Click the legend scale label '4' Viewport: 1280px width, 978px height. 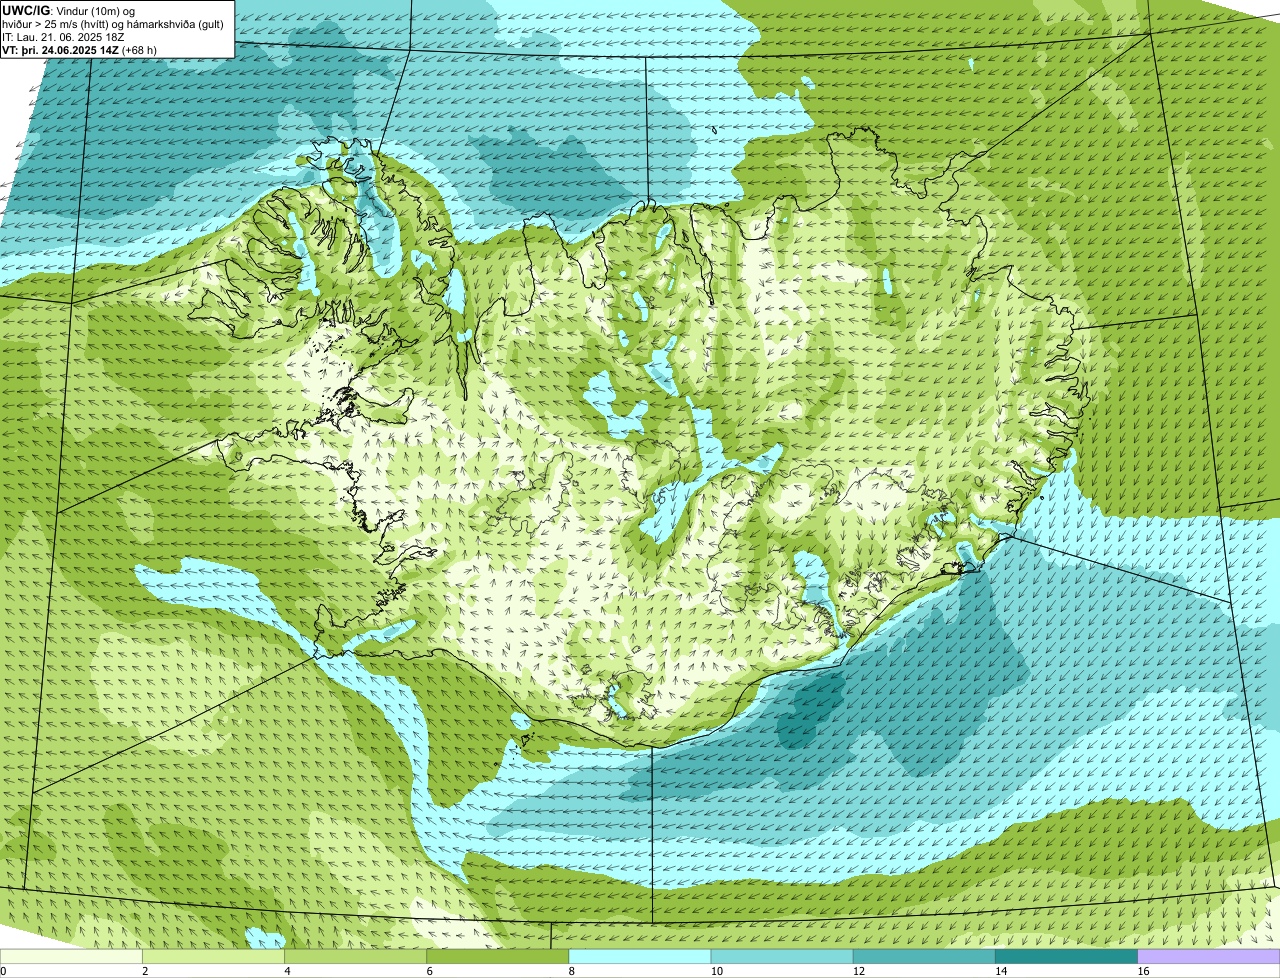tap(287, 971)
